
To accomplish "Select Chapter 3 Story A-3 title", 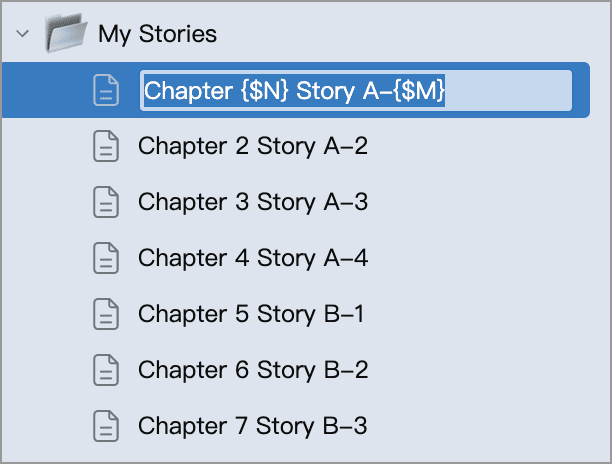I will coord(253,203).
